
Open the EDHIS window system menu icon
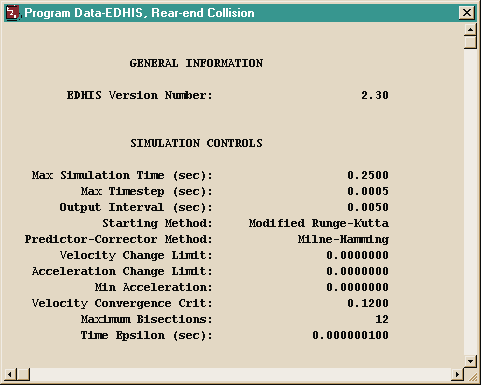pos(13,13)
